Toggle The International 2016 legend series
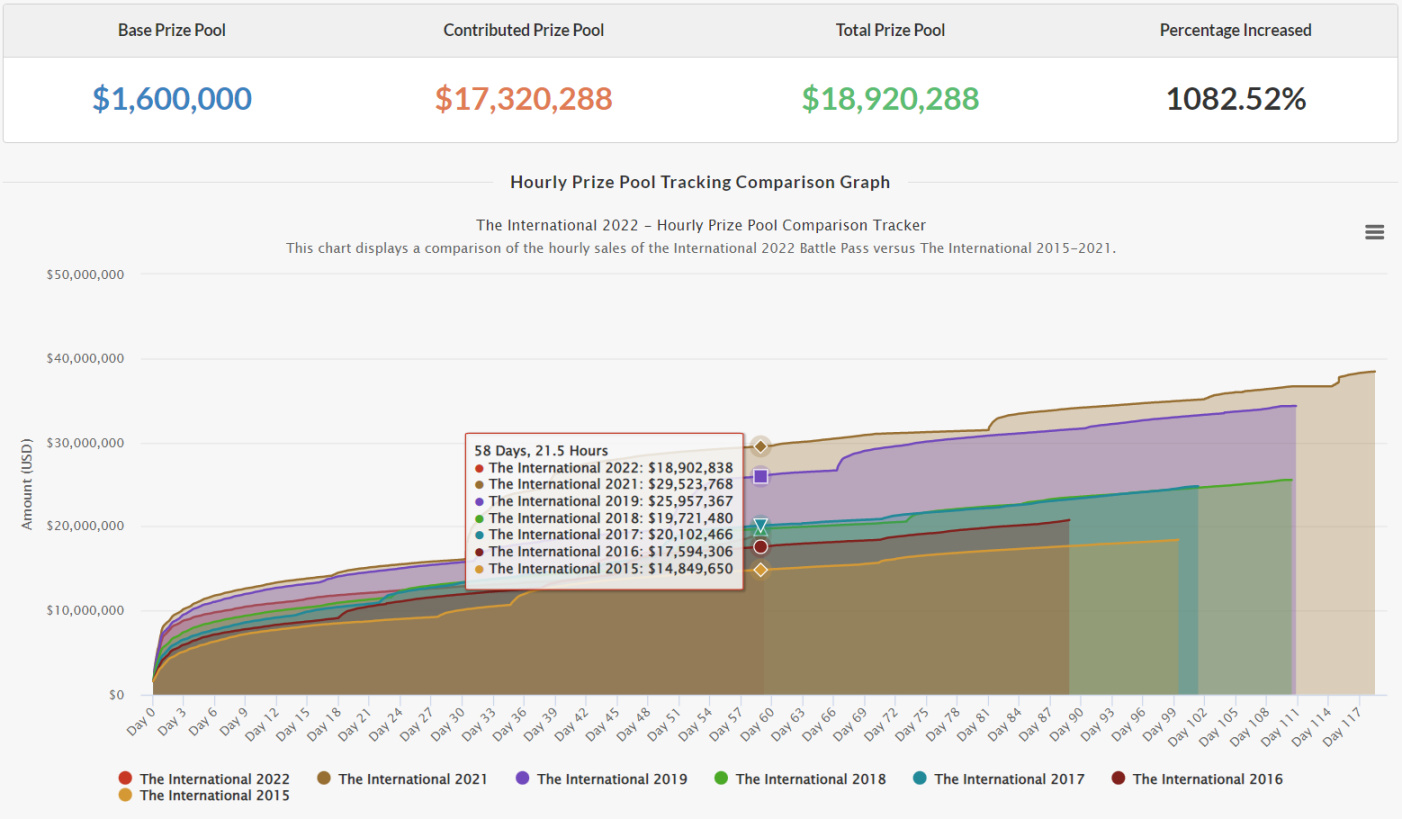The image size is (1402, 819). pyautogui.click(x=1197, y=779)
